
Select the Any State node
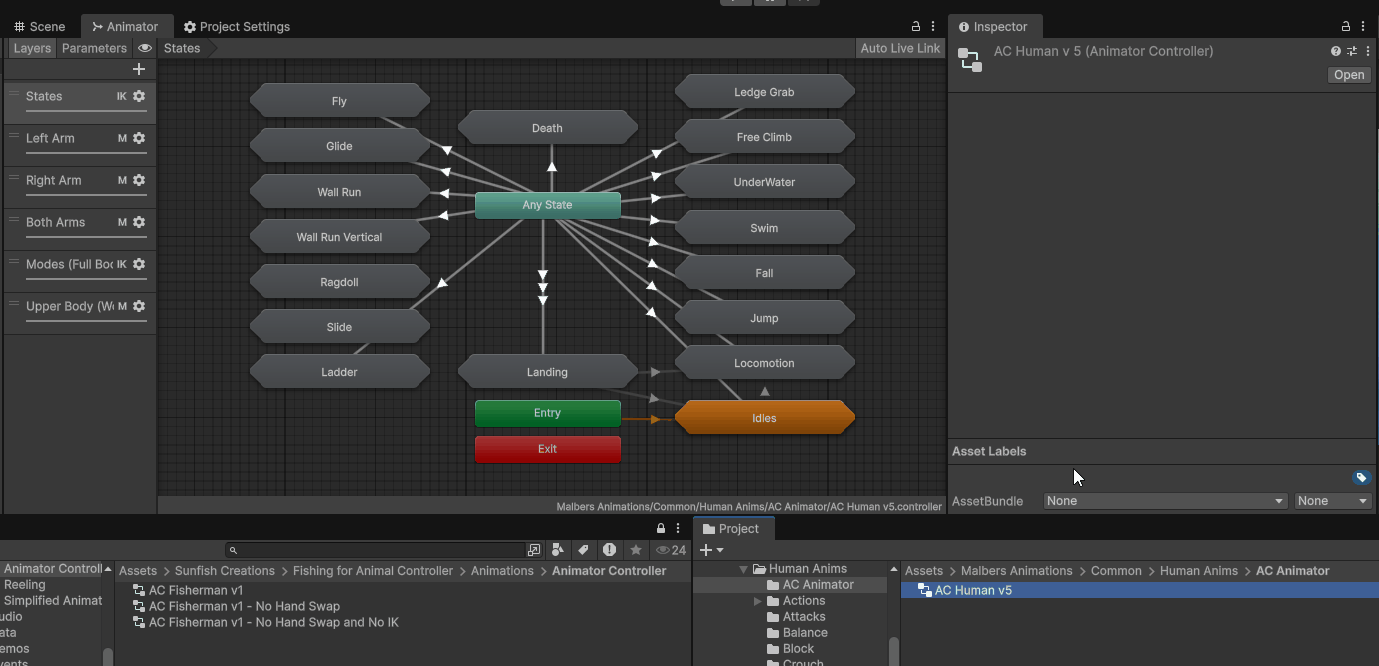click(x=547, y=205)
